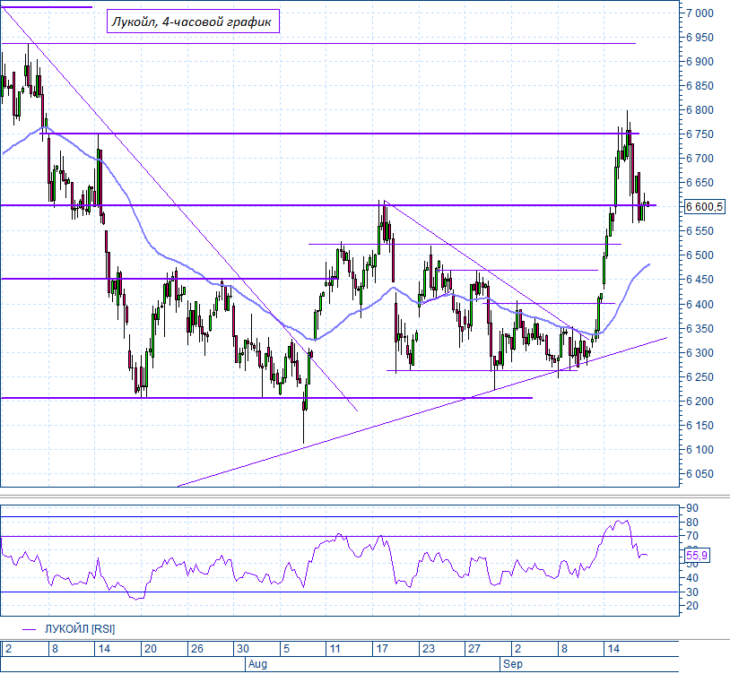Click the 6 100 price axis label

pyautogui.click(x=699, y=450)
